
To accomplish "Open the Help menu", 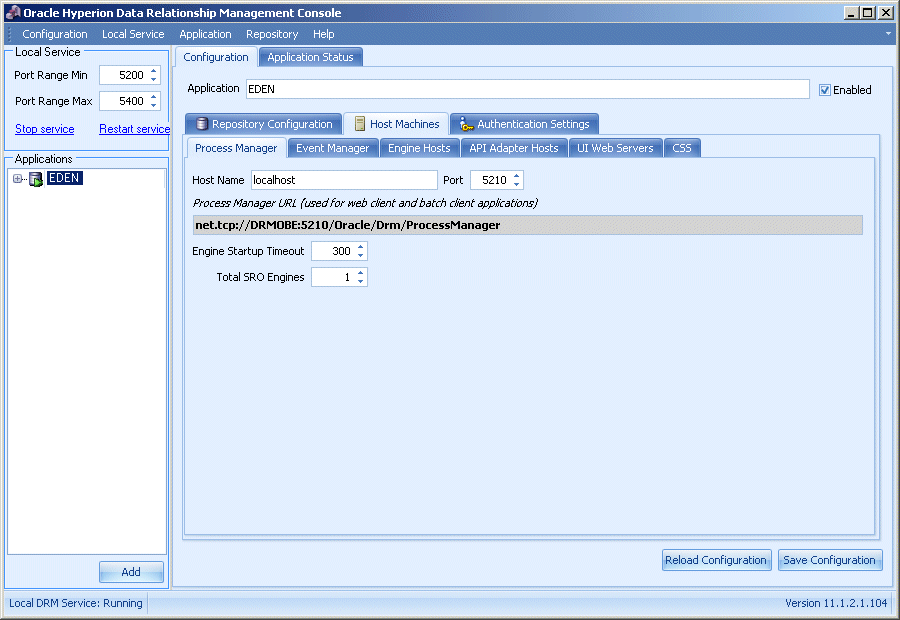I will (324, 34).
